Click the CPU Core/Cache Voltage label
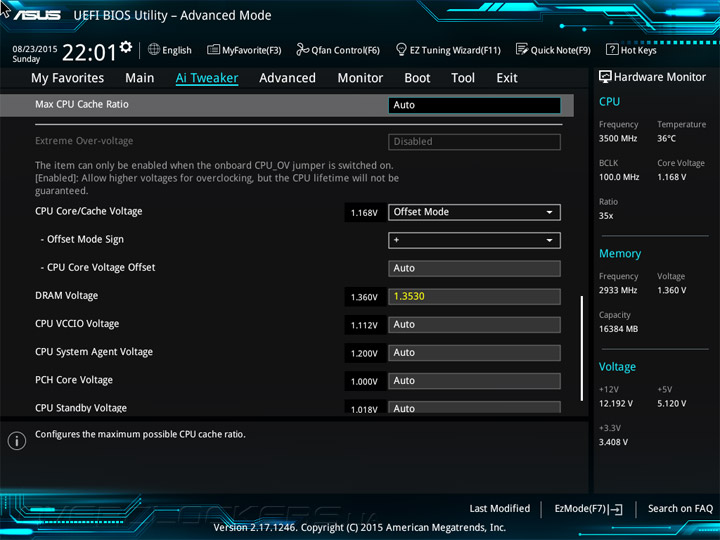The image size is (720, 540). tap(89, 211)
